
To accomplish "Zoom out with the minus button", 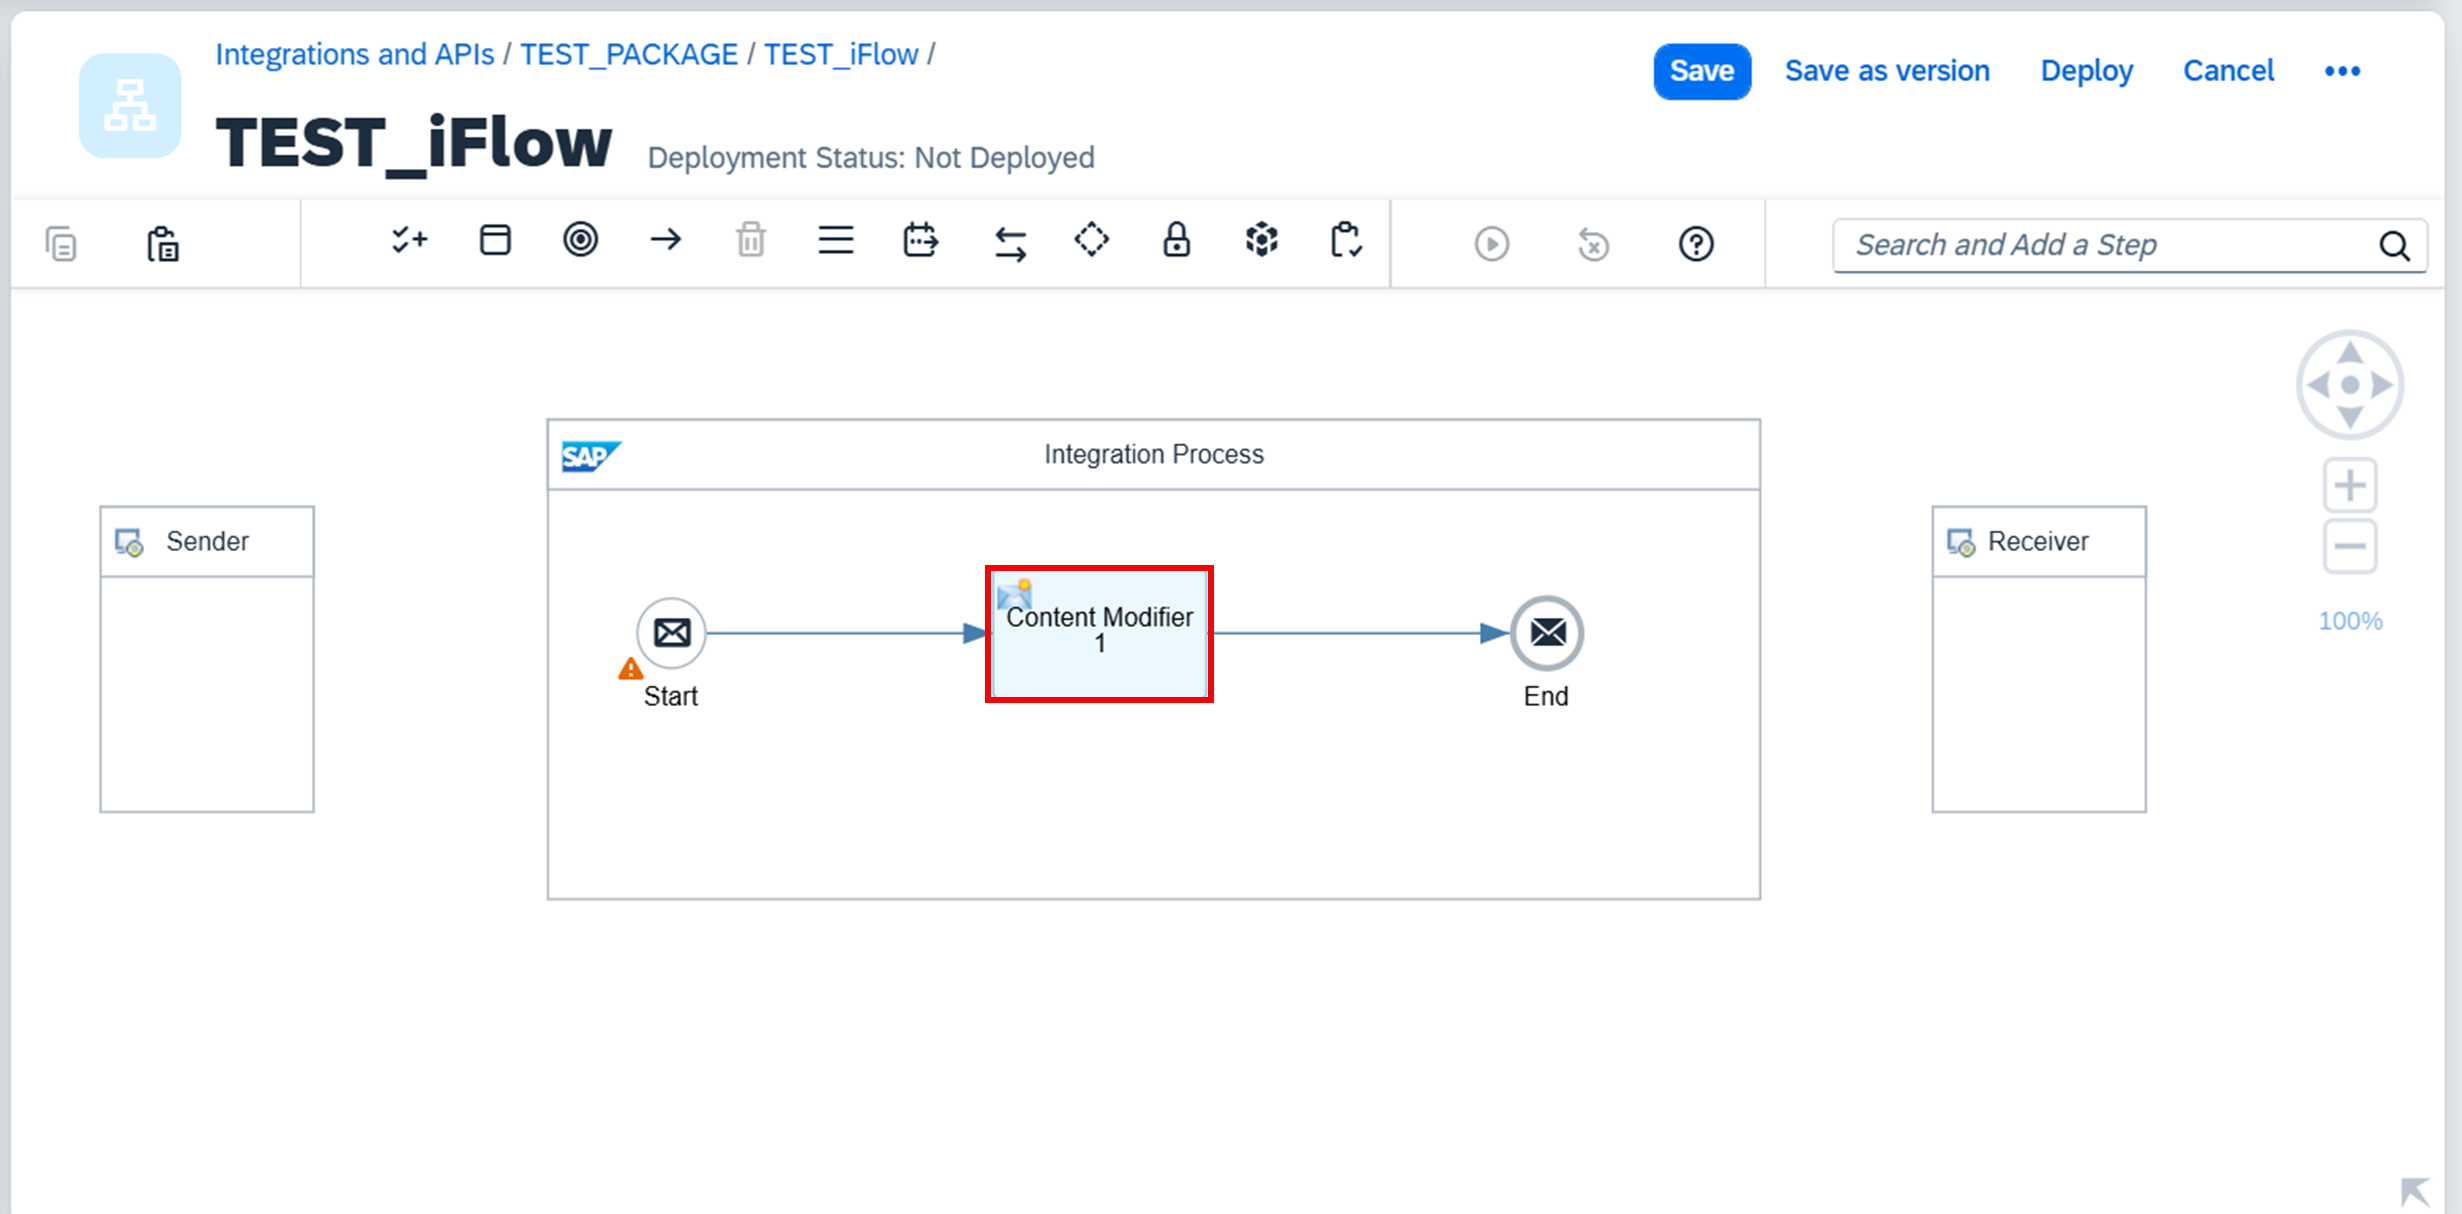I will click(2349, 546).
